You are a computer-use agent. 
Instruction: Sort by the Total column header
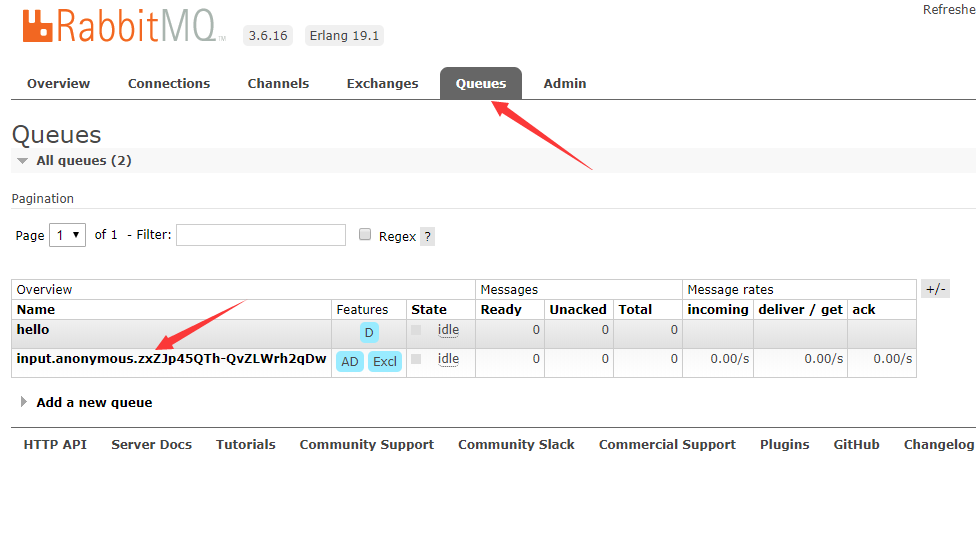click(x=635, y=310)
